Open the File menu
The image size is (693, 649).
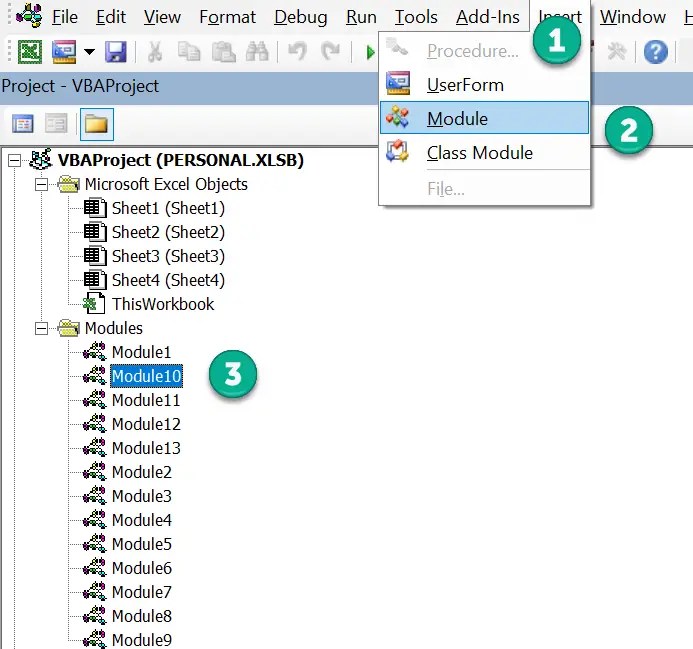65,17
